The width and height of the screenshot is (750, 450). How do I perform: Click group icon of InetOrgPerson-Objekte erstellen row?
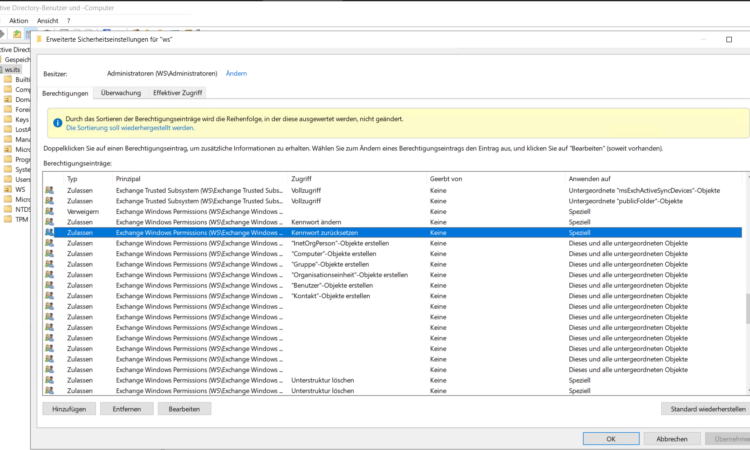pyautogui.click(x=49, y=242)
